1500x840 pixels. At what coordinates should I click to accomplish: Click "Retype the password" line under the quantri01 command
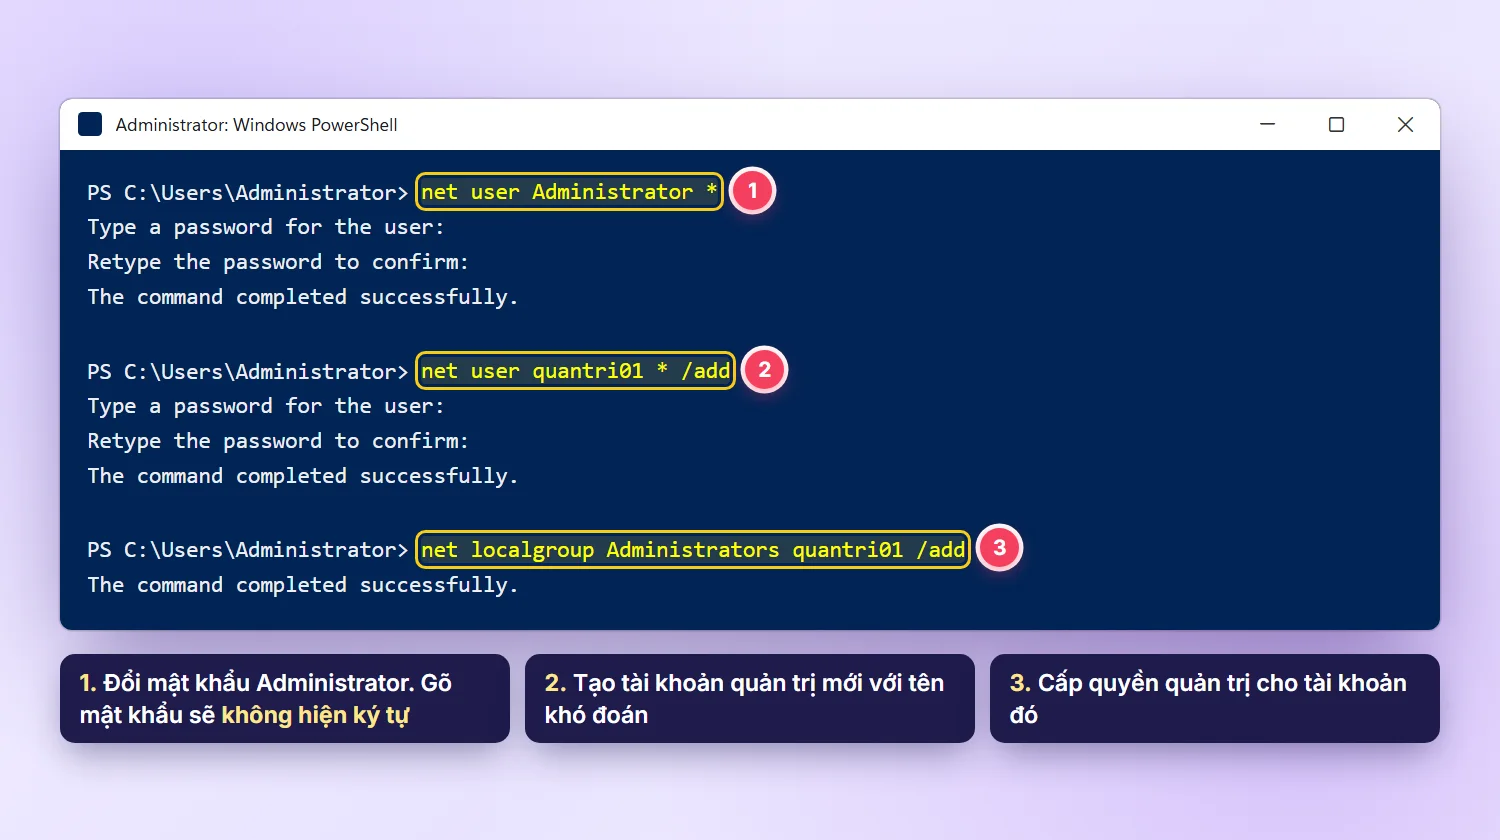(x=278, y=441)
